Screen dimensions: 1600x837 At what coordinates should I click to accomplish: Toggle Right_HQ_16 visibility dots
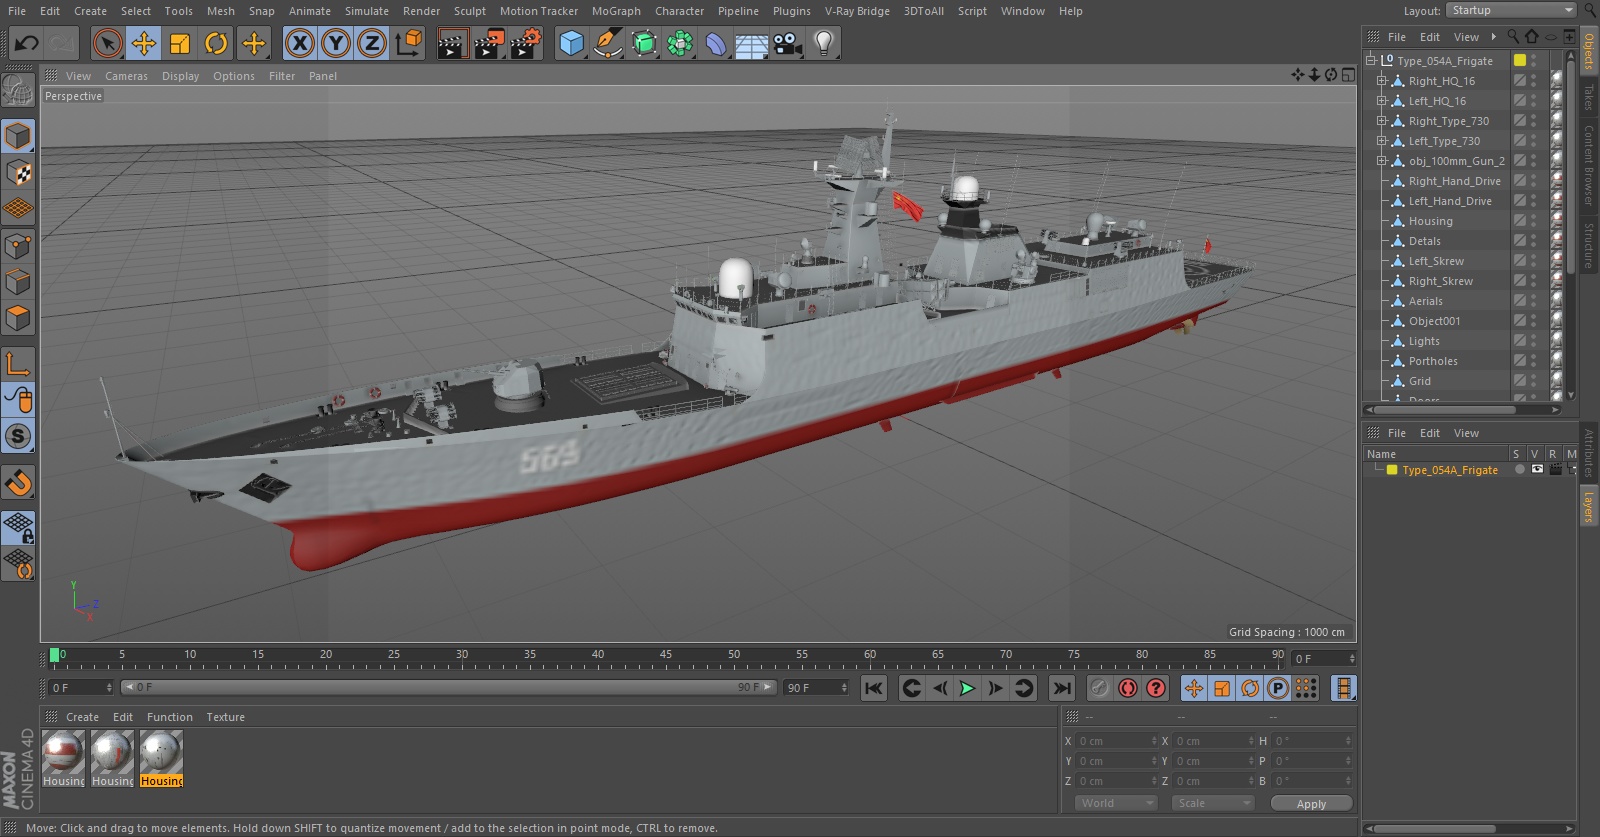1533,81
